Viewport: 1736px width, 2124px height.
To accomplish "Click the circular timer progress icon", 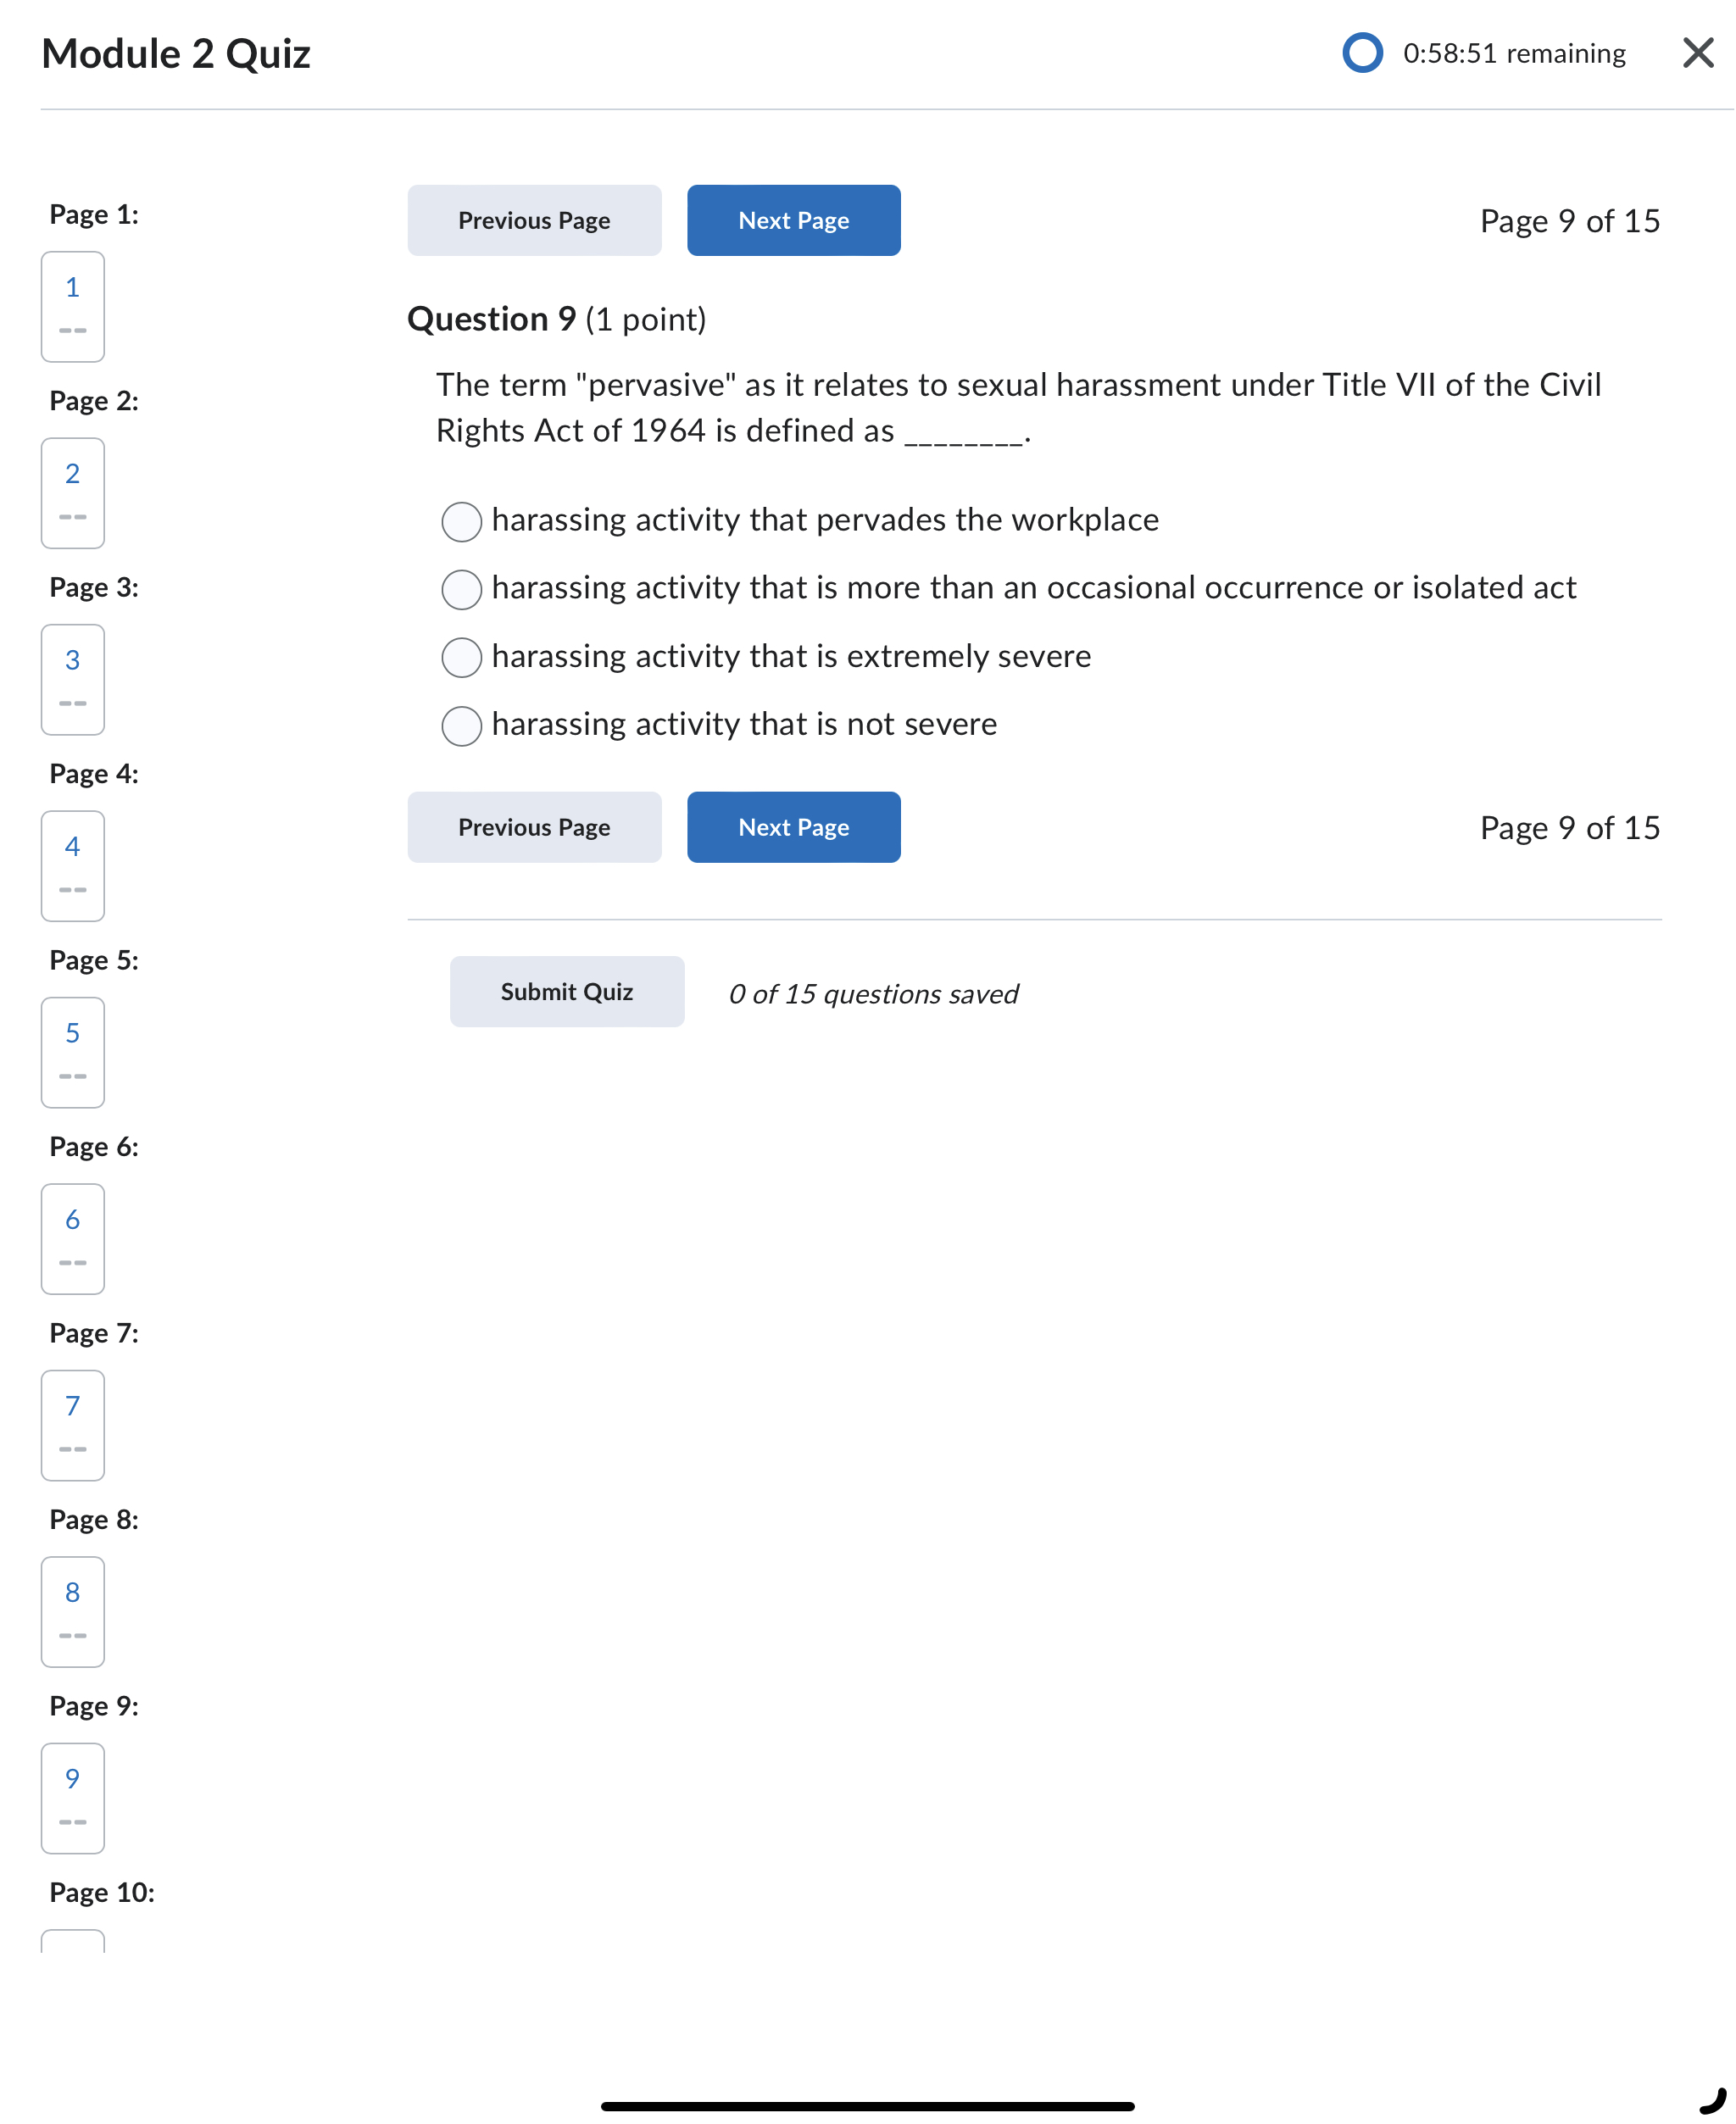I will [1362, 53].
